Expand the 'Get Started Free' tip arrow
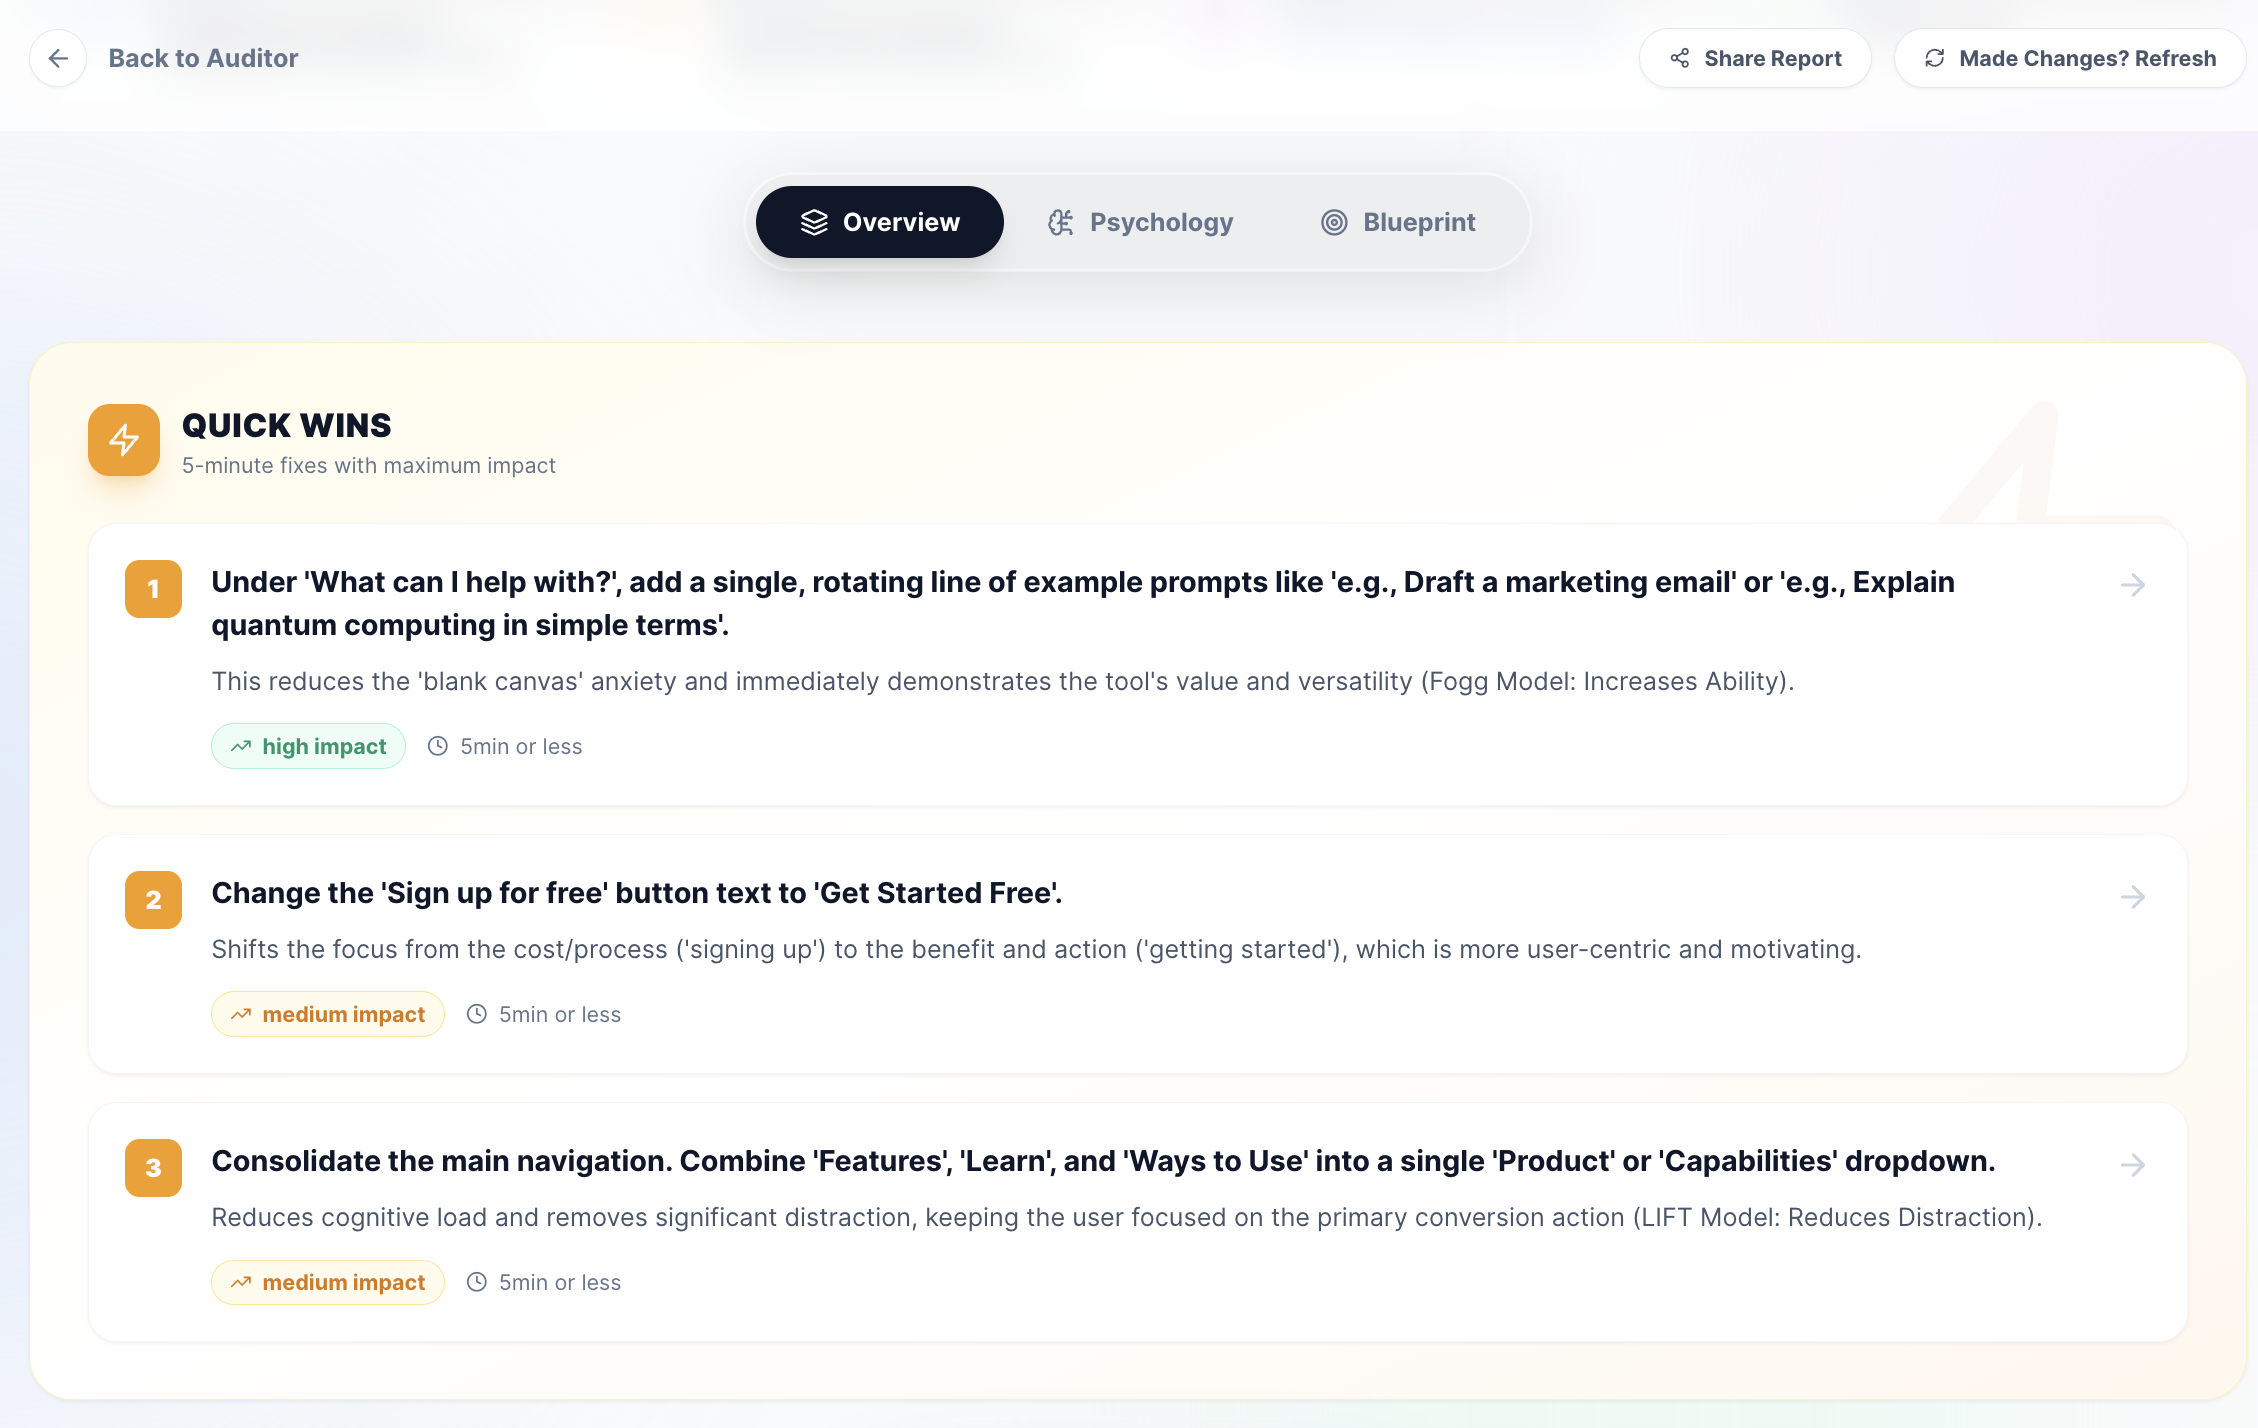2258x1428 pixels. [x=2132, y=897]
